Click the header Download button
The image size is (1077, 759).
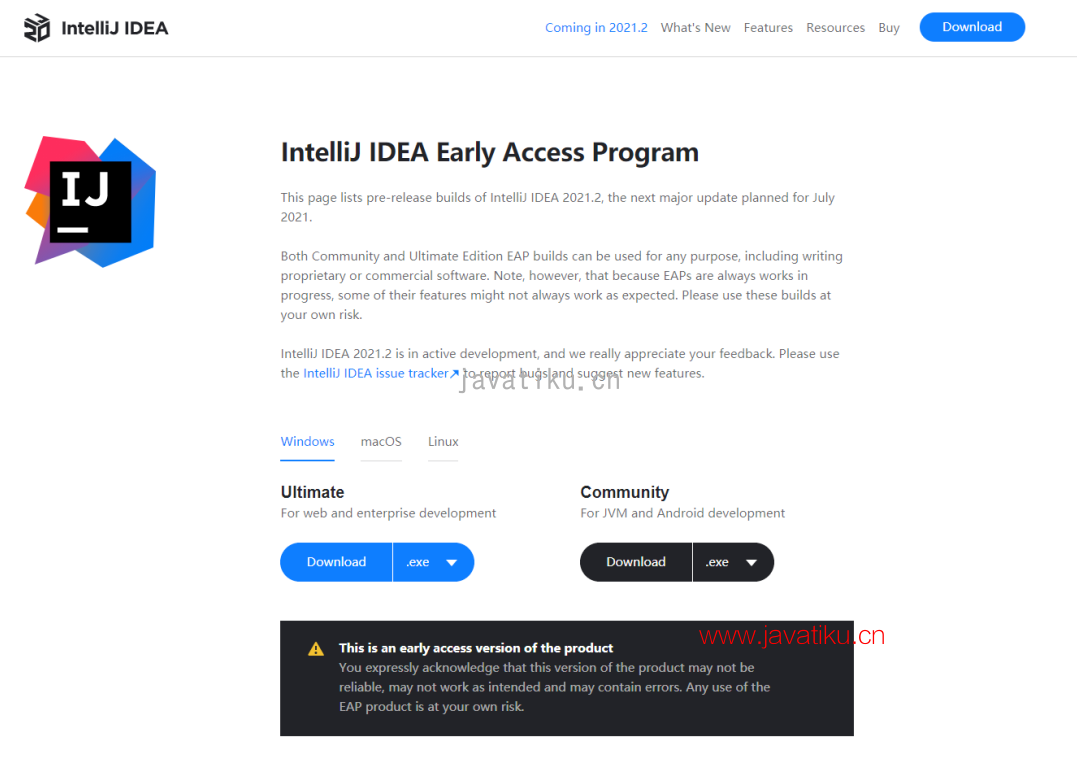pos(972,27)
